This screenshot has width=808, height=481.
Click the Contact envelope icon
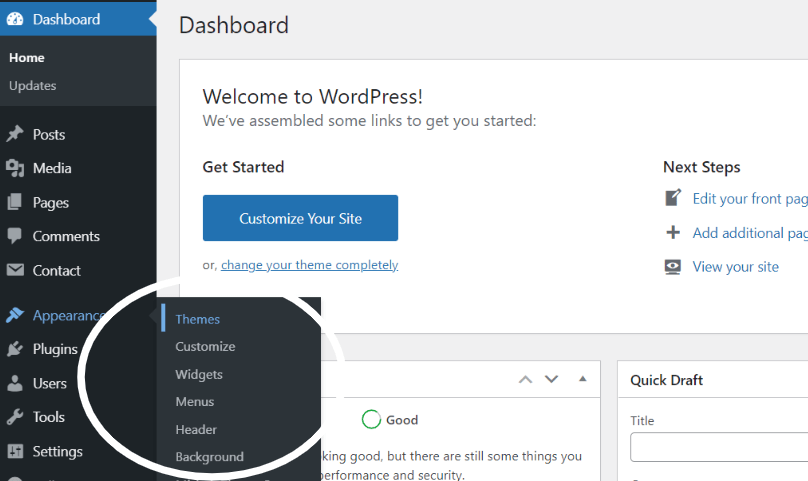pos(15,270)
